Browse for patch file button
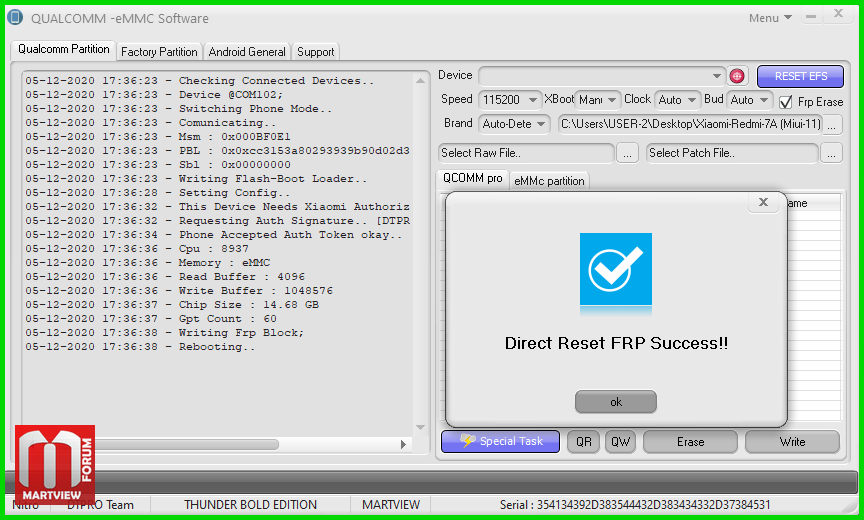Screen dimensions: 864x520 click(x=831, y=153)
